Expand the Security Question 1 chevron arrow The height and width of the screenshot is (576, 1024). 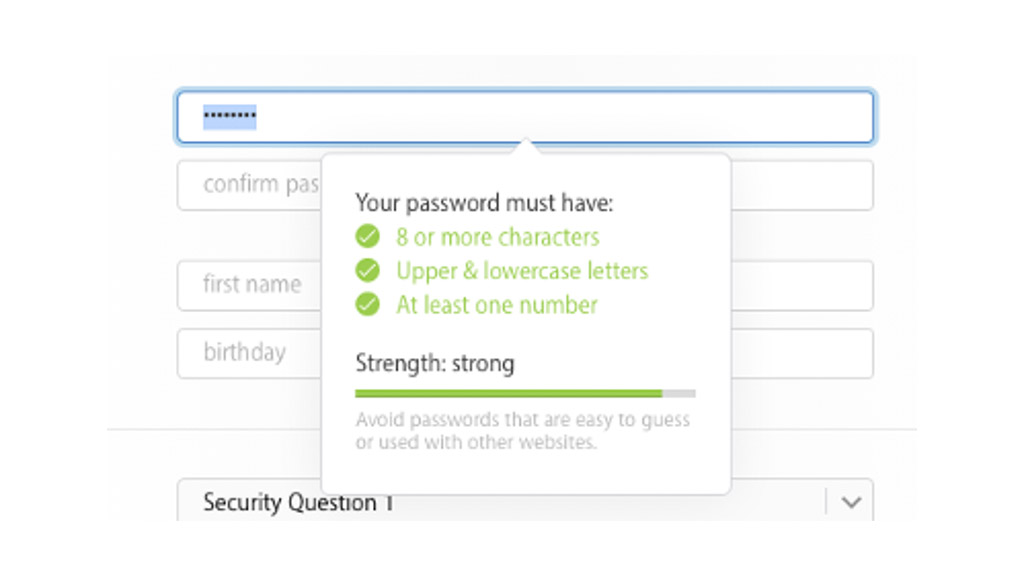[x=851, y=502]
